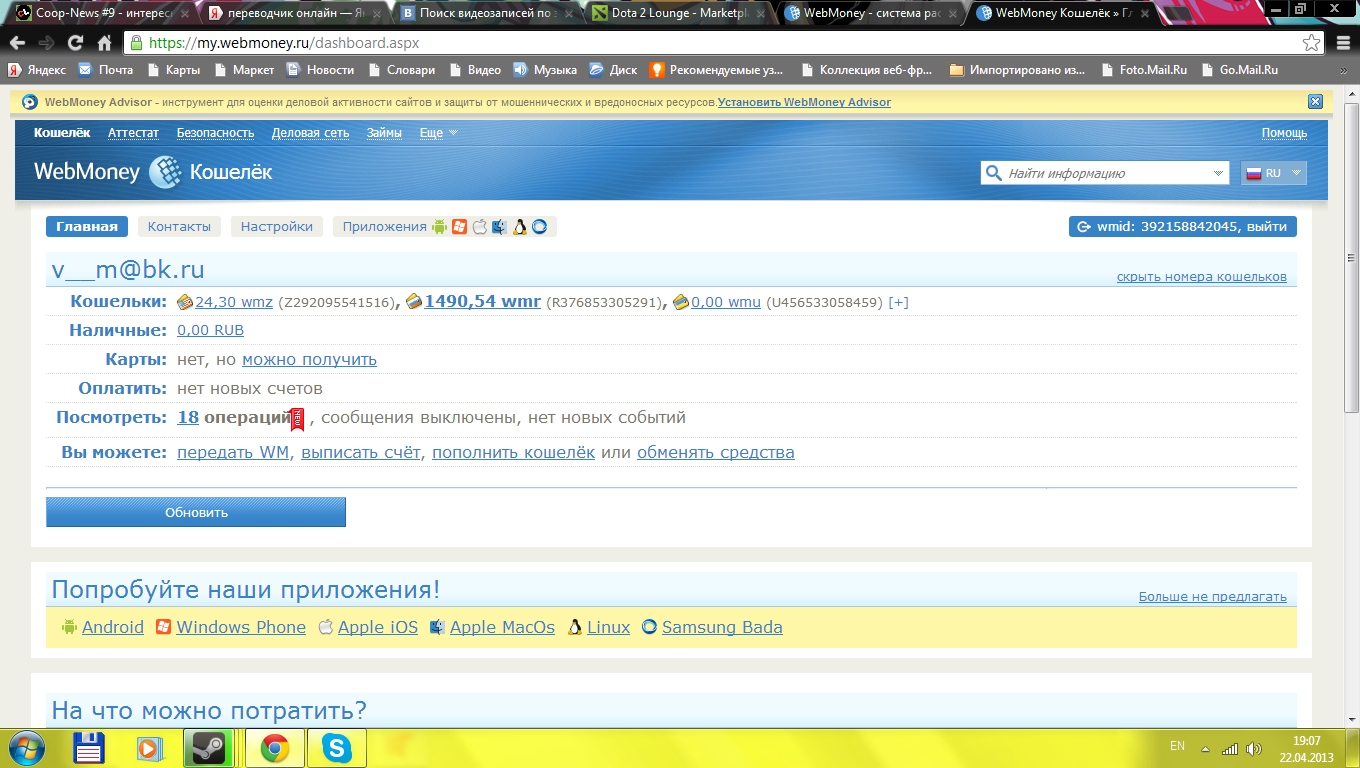Click the WebMoney globe logo in header
Viewport: 1360px width, 768px height.
point(165,172)
